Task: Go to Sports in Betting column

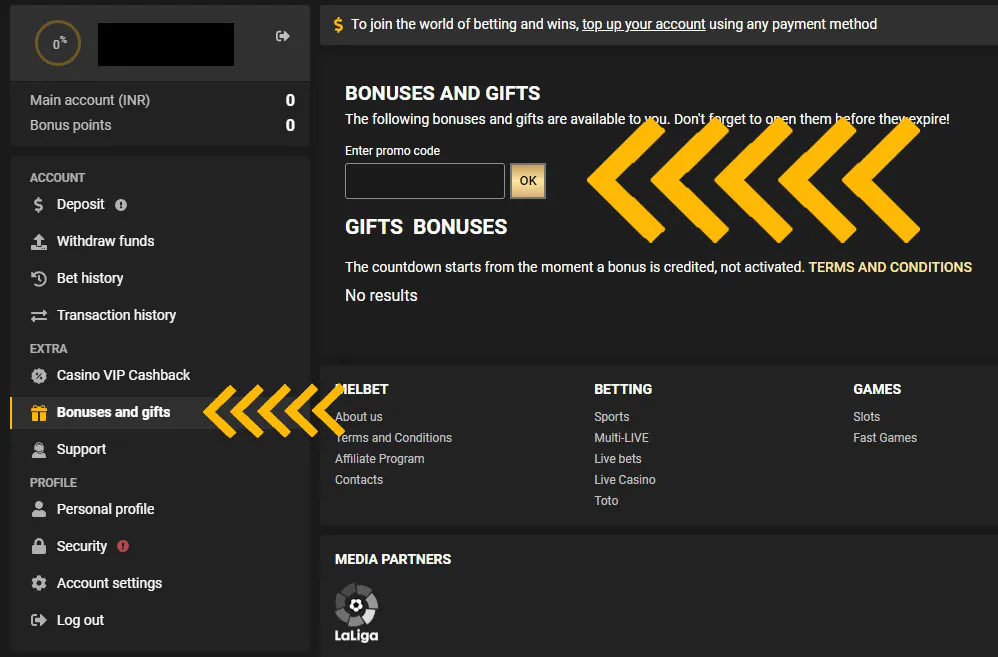Action: [612, 417]
